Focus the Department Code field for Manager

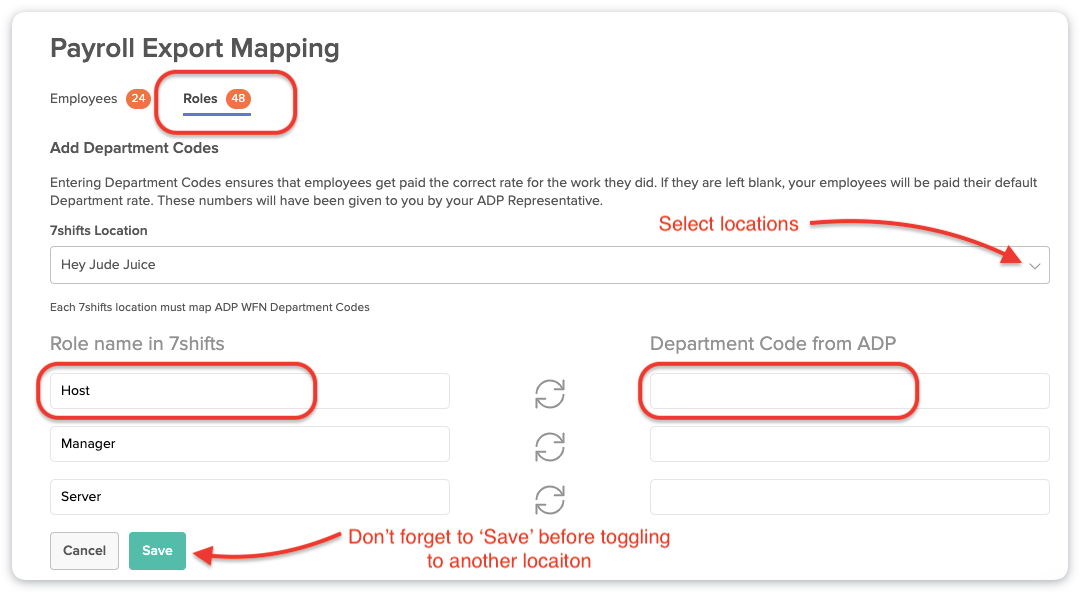coord(850,444)
